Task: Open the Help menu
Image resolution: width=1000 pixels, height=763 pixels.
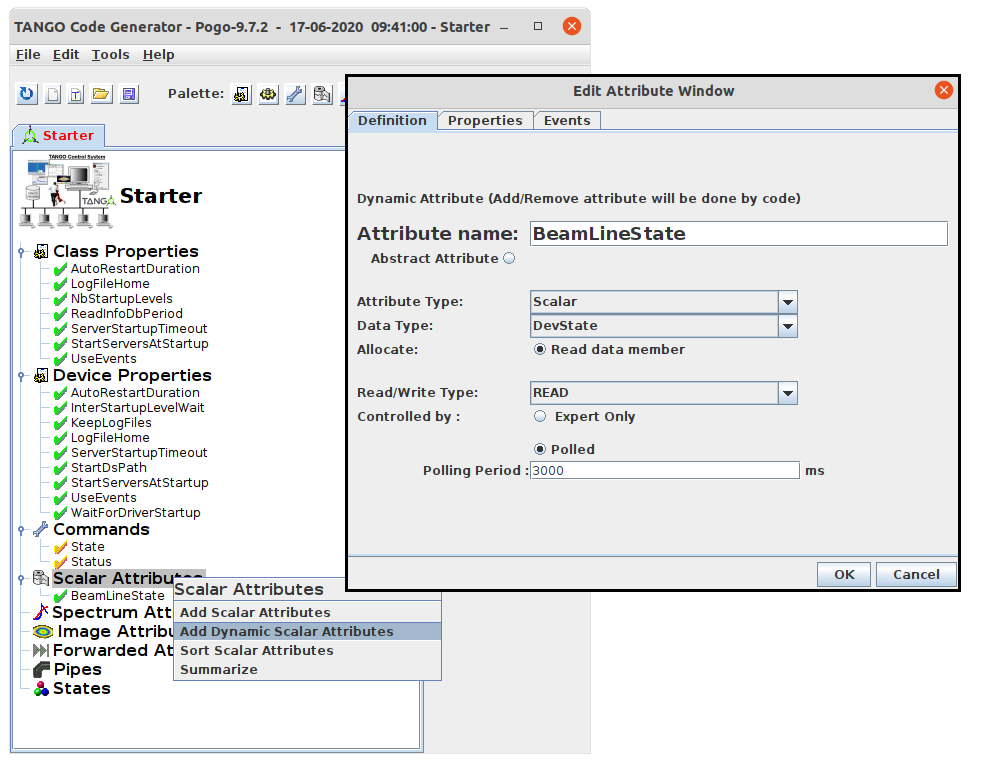Action: [158, 55]
